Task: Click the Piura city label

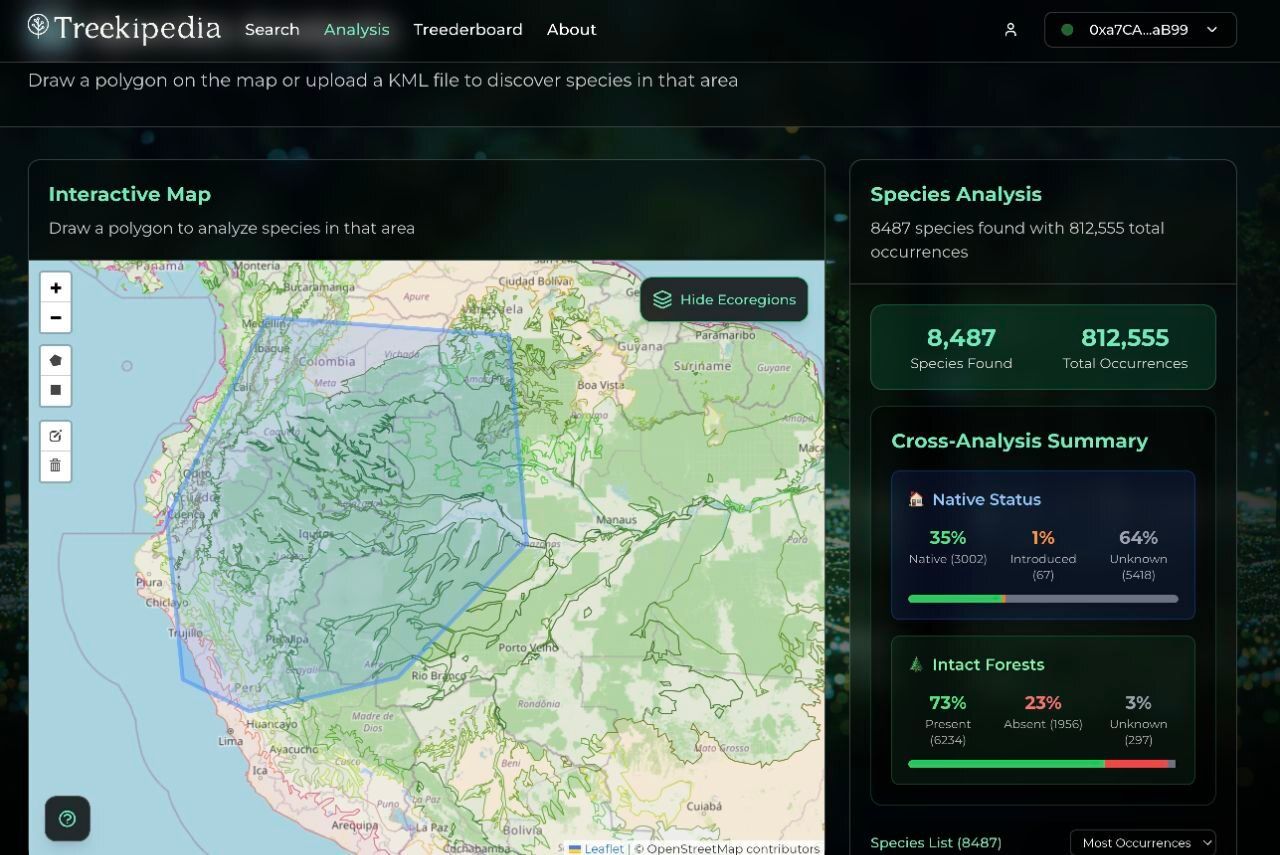Action: coord(150,581)
